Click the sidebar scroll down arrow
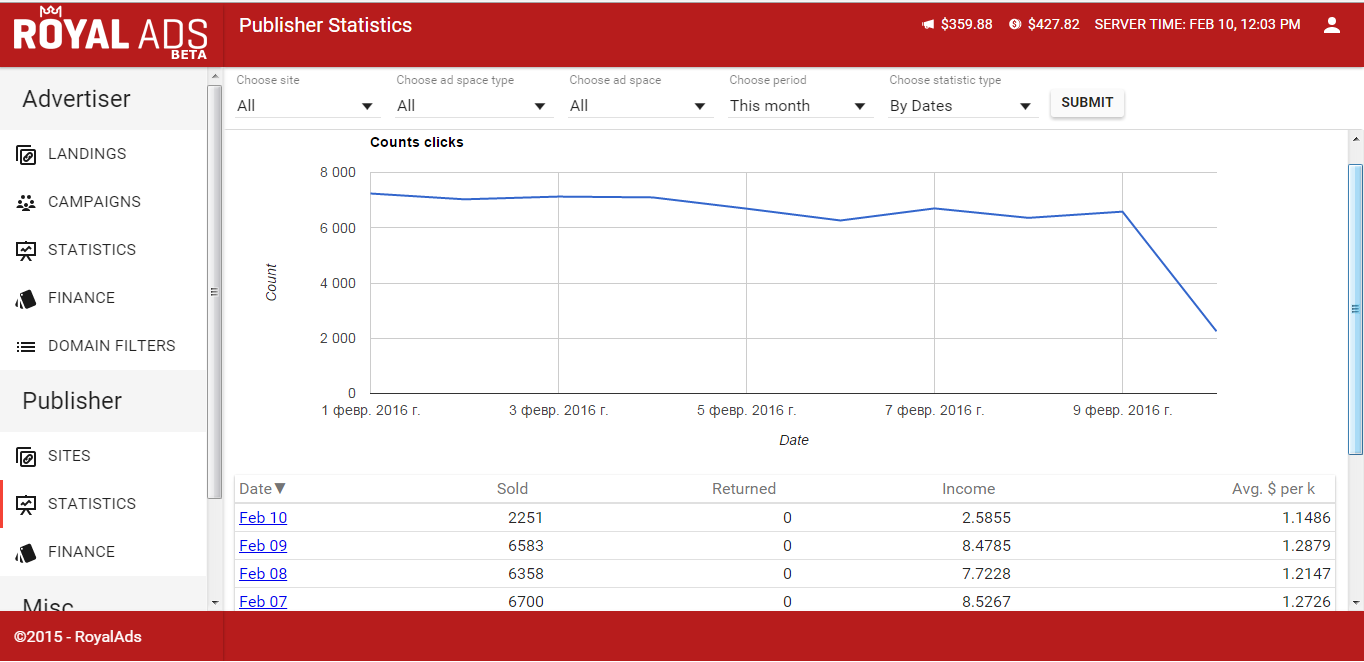This screenshot has height=662, width=1364. point(214,603)
